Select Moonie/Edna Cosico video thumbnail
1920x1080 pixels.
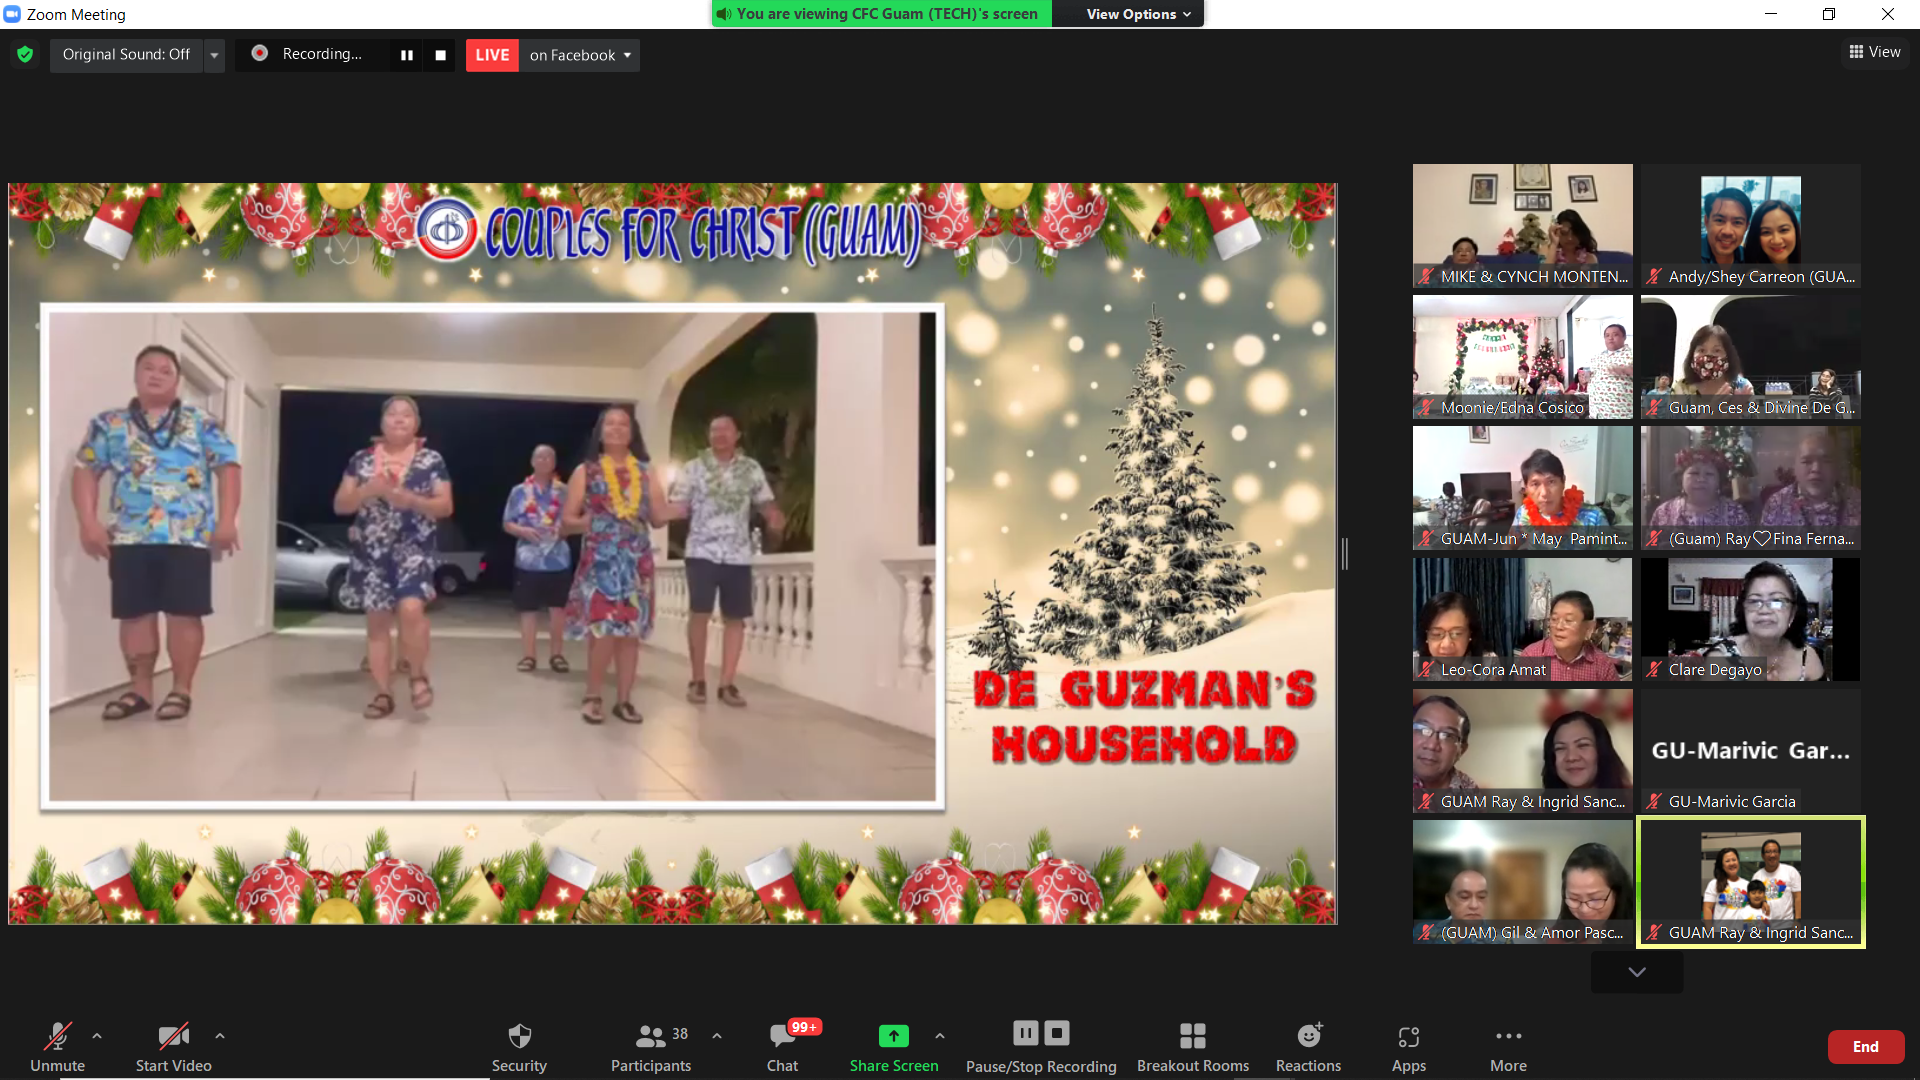(1522, 357)
